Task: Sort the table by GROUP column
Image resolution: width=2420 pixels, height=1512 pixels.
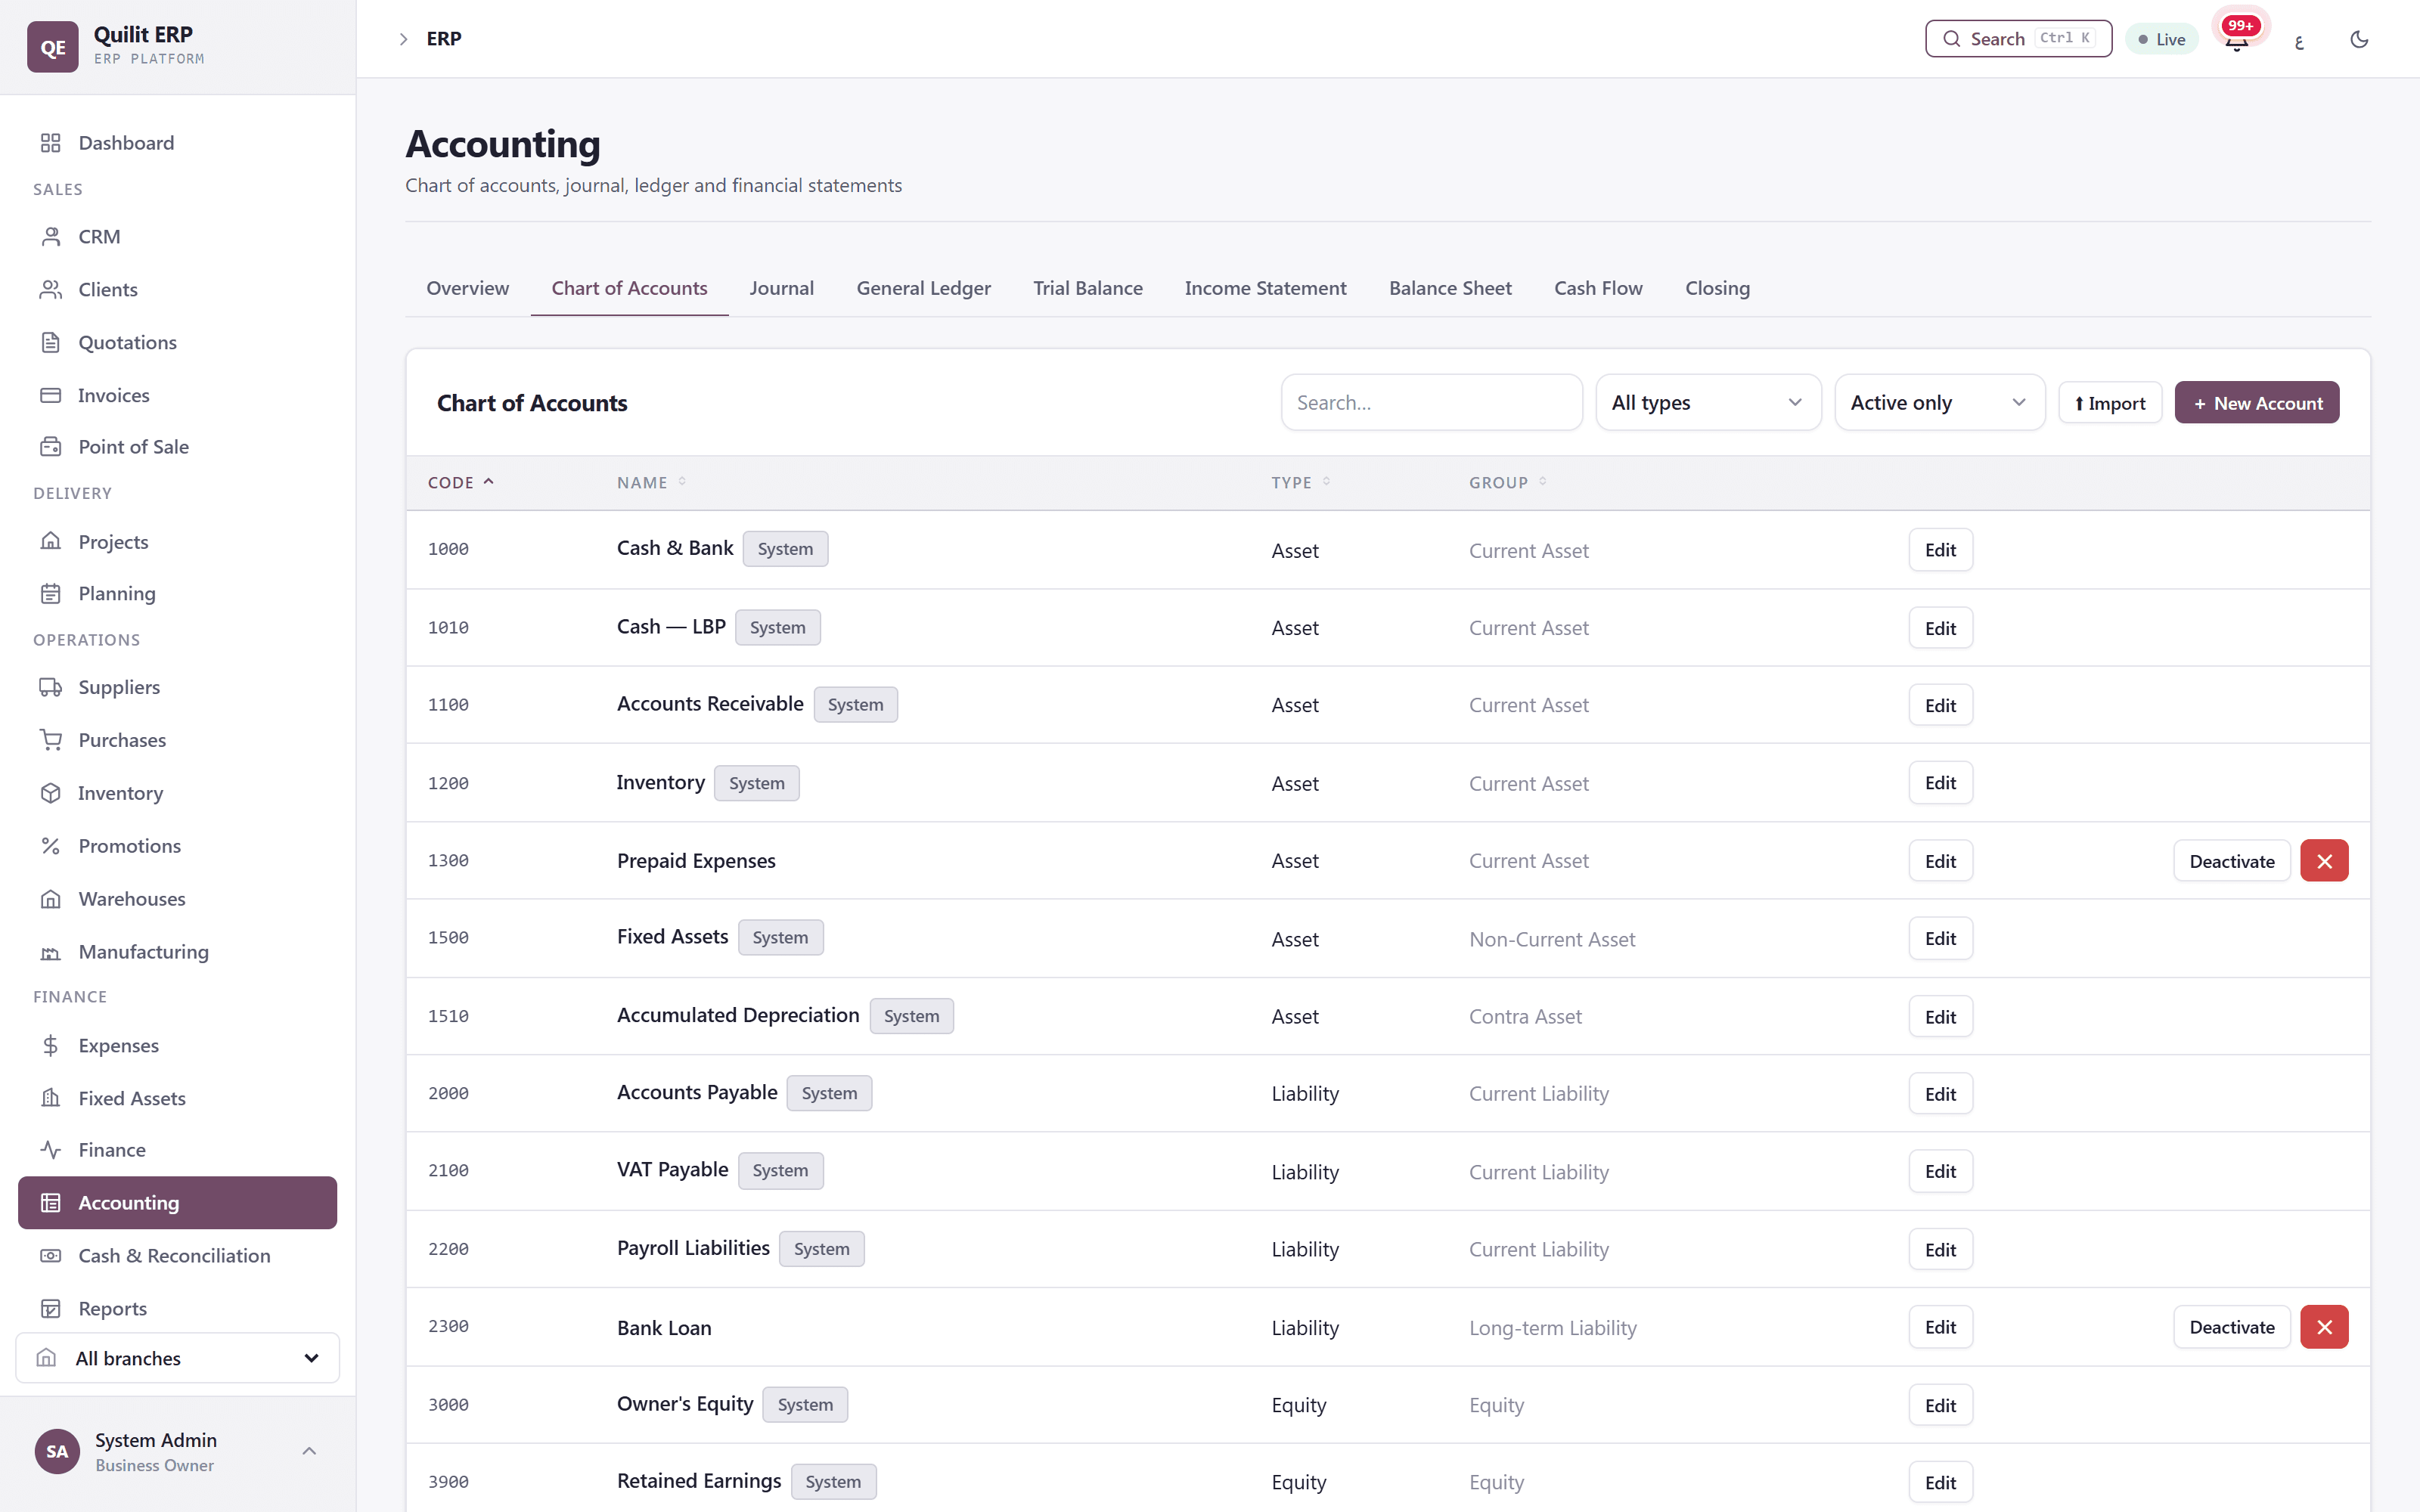Action: tap(1508, 482)
